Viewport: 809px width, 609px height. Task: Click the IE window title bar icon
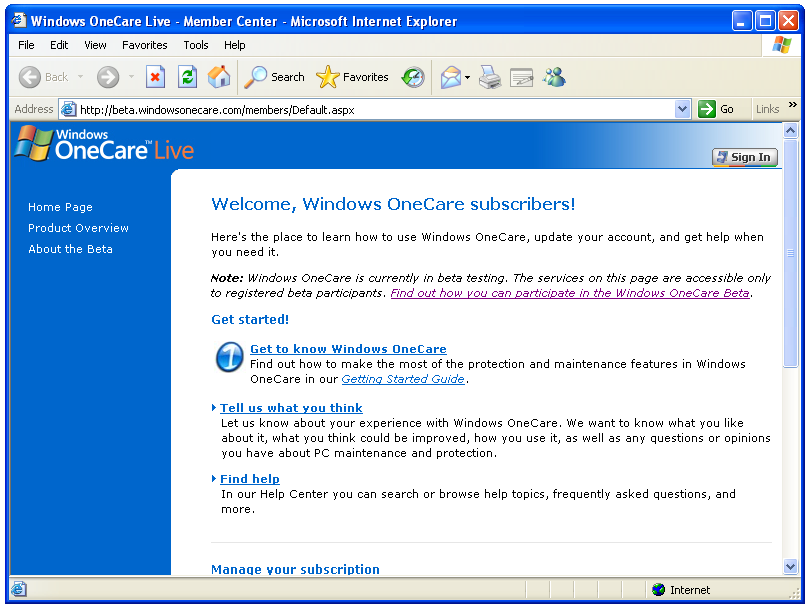20,21
